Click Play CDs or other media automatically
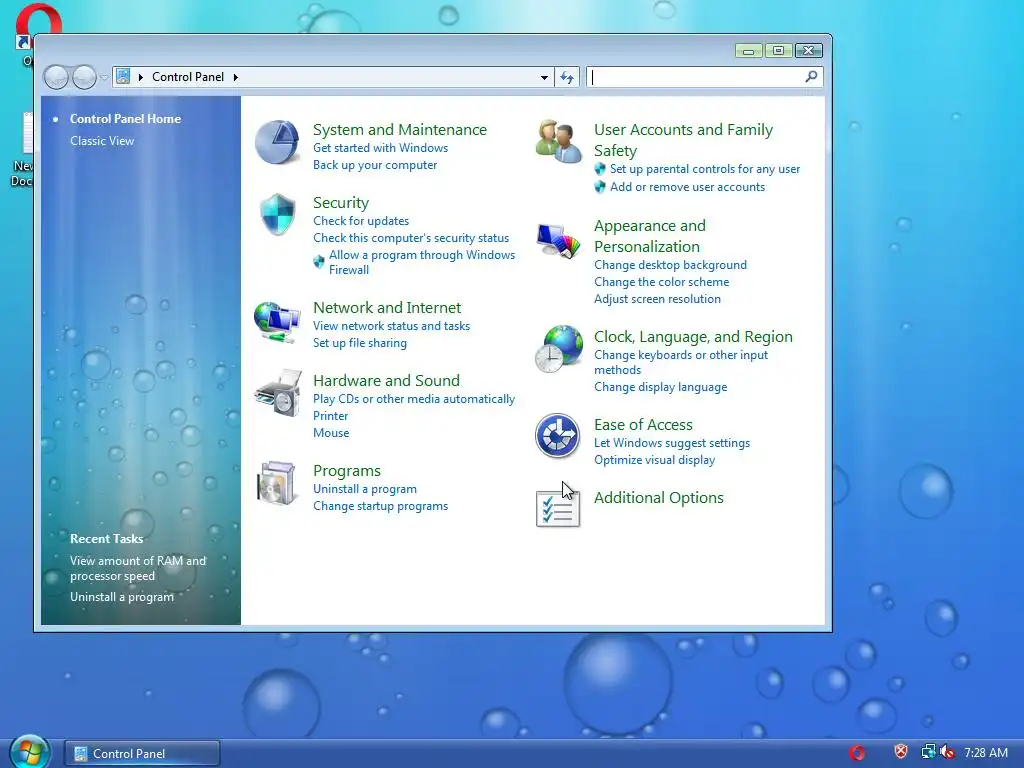This screenshot has width=1024, height=768. coord(414,398)
